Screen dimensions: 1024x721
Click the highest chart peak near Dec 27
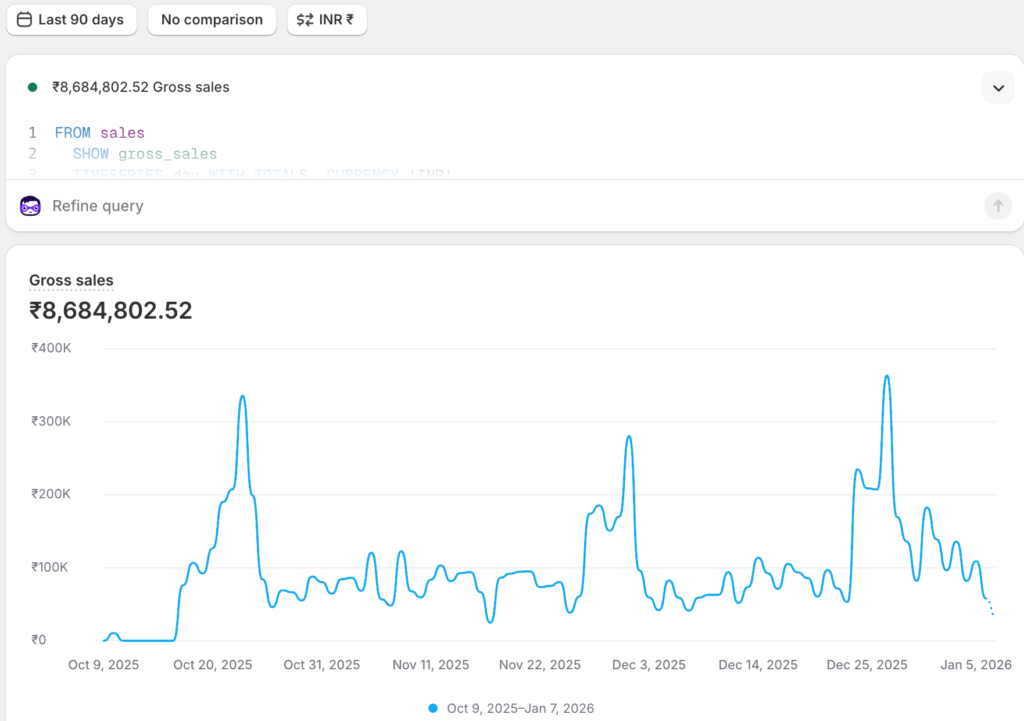(x=887, y=377)
